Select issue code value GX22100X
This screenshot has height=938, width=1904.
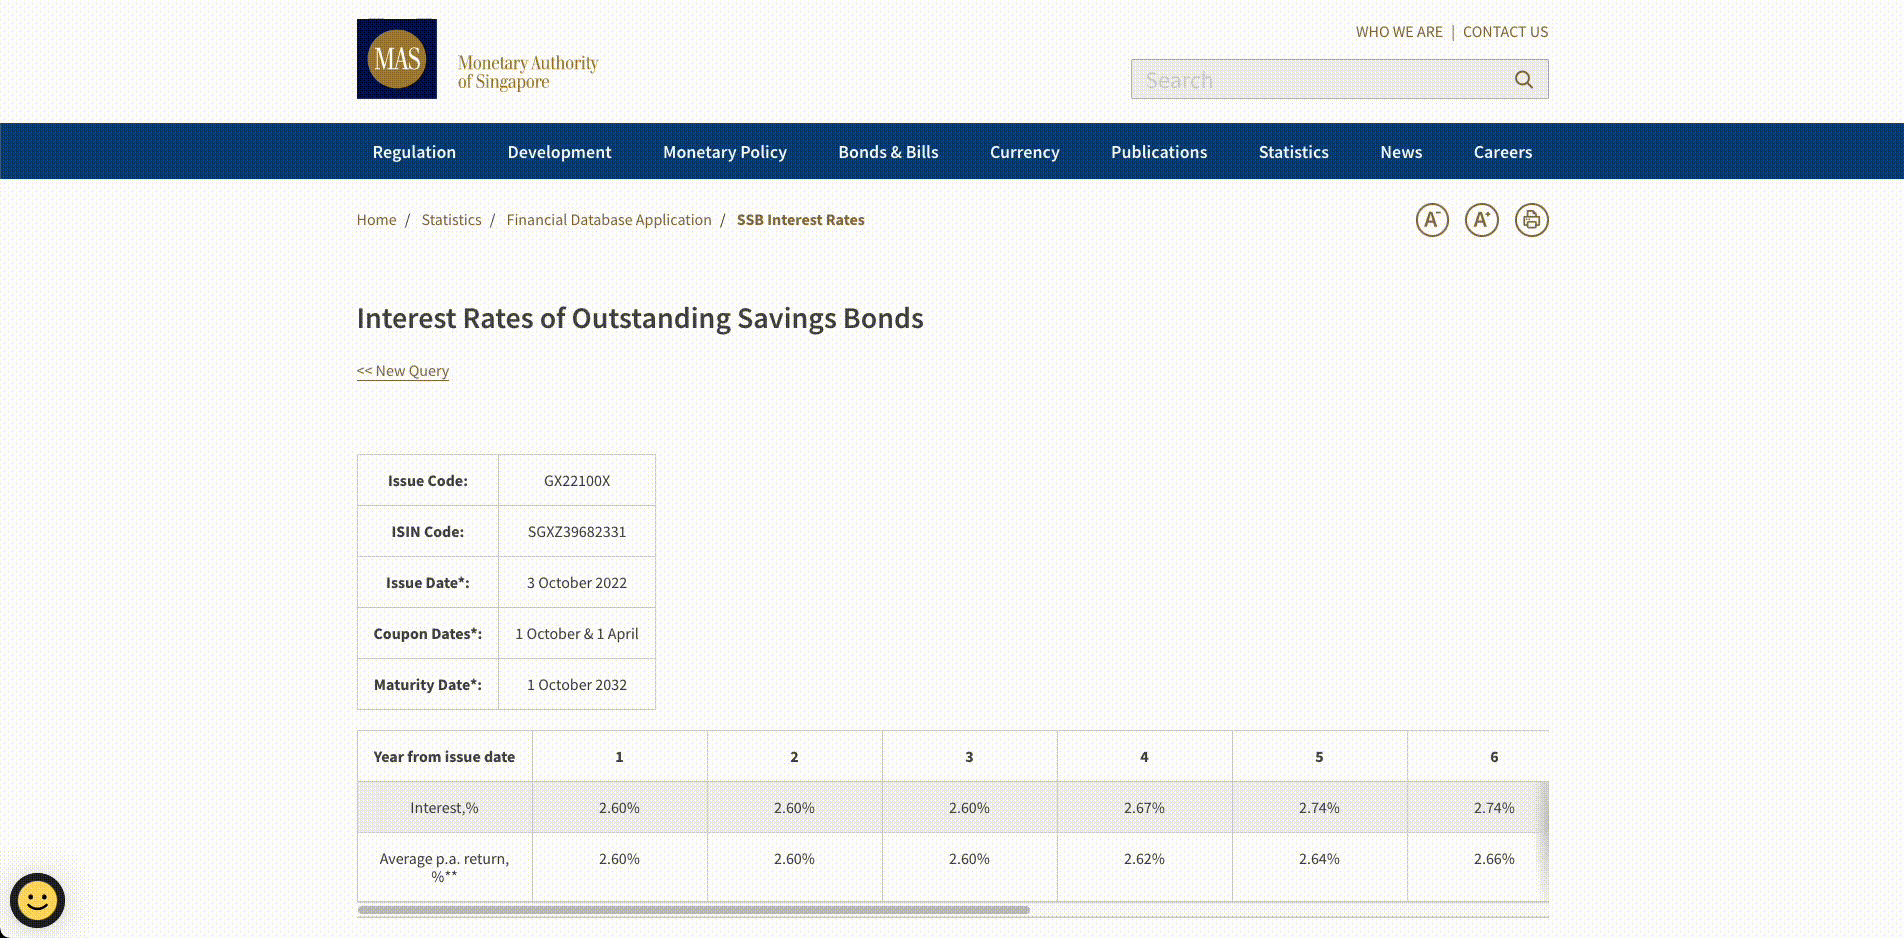pyautogui.click(x=577, y=481)
